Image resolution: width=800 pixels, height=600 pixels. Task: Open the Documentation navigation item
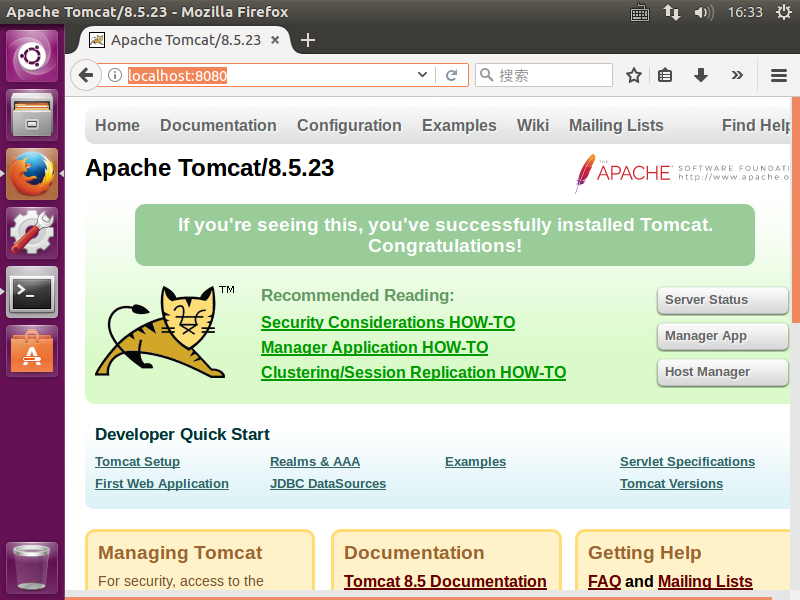click(x=218, y=126)
